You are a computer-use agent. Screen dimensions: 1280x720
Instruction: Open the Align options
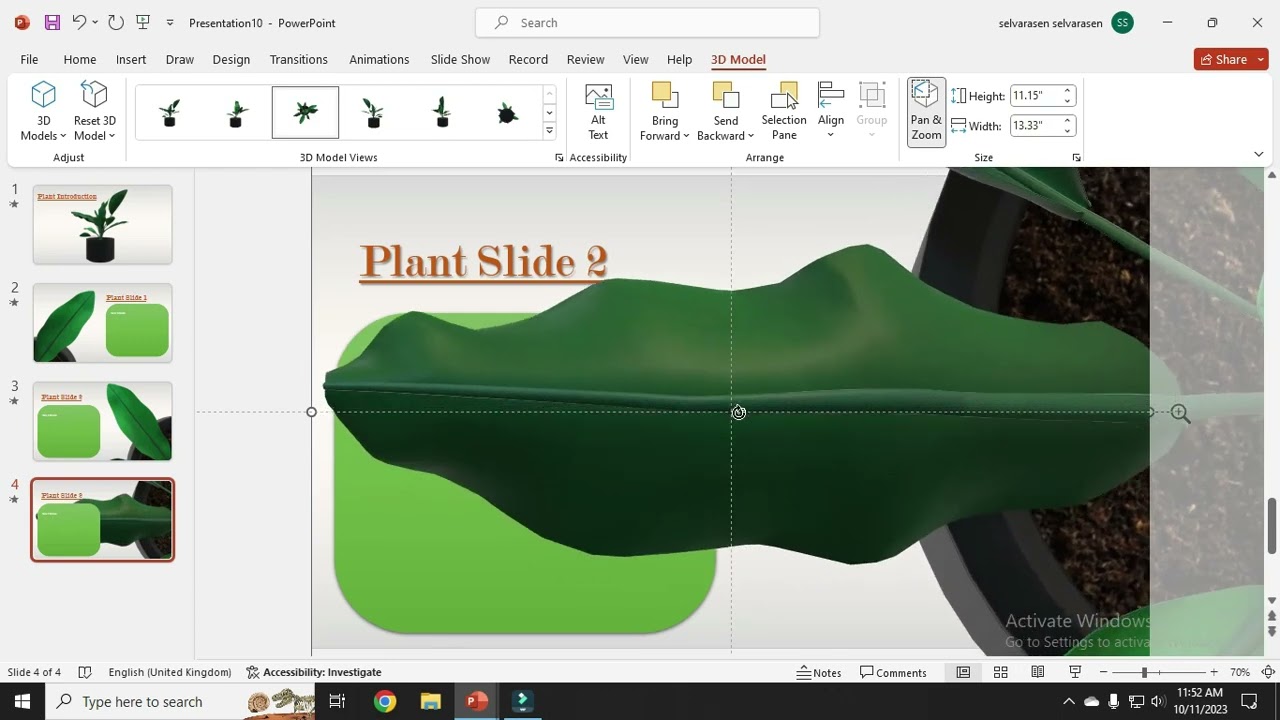tap(831, 112)
